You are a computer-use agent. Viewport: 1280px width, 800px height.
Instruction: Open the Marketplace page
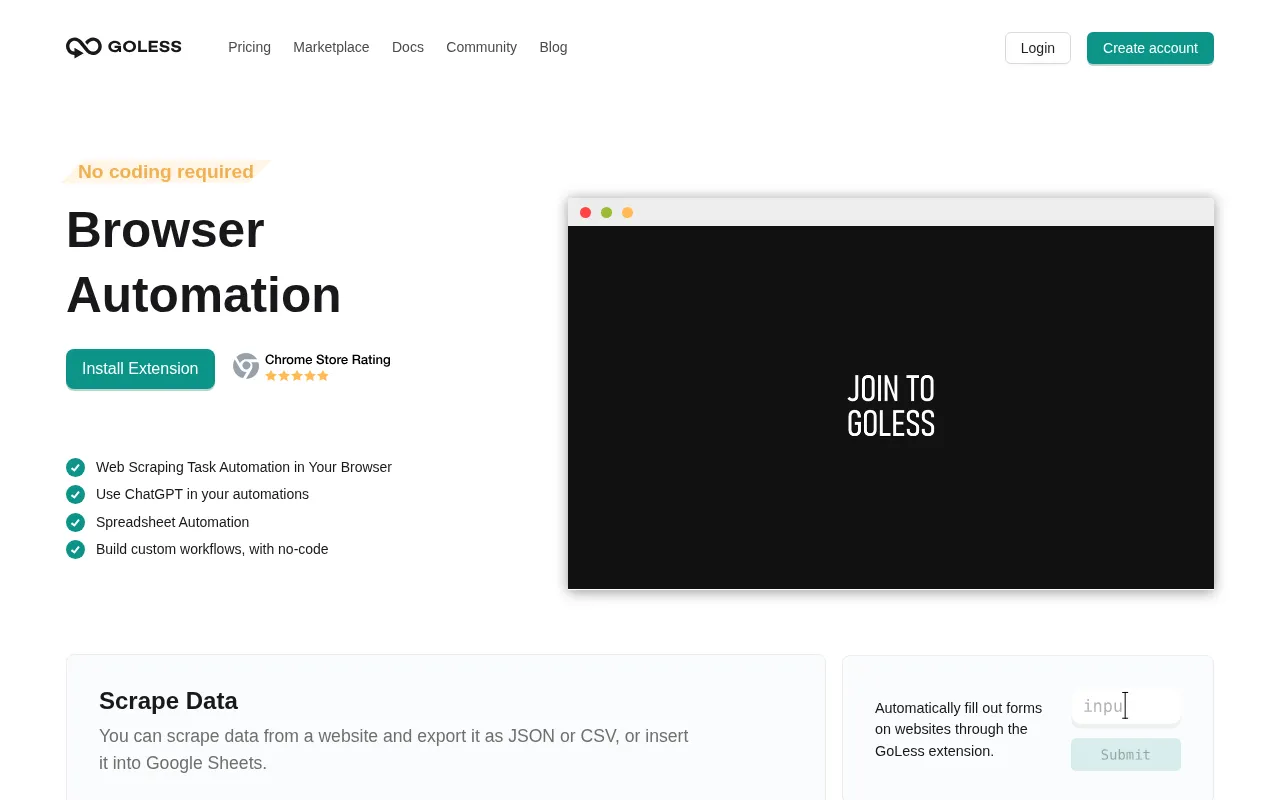[x=331, y=47]
